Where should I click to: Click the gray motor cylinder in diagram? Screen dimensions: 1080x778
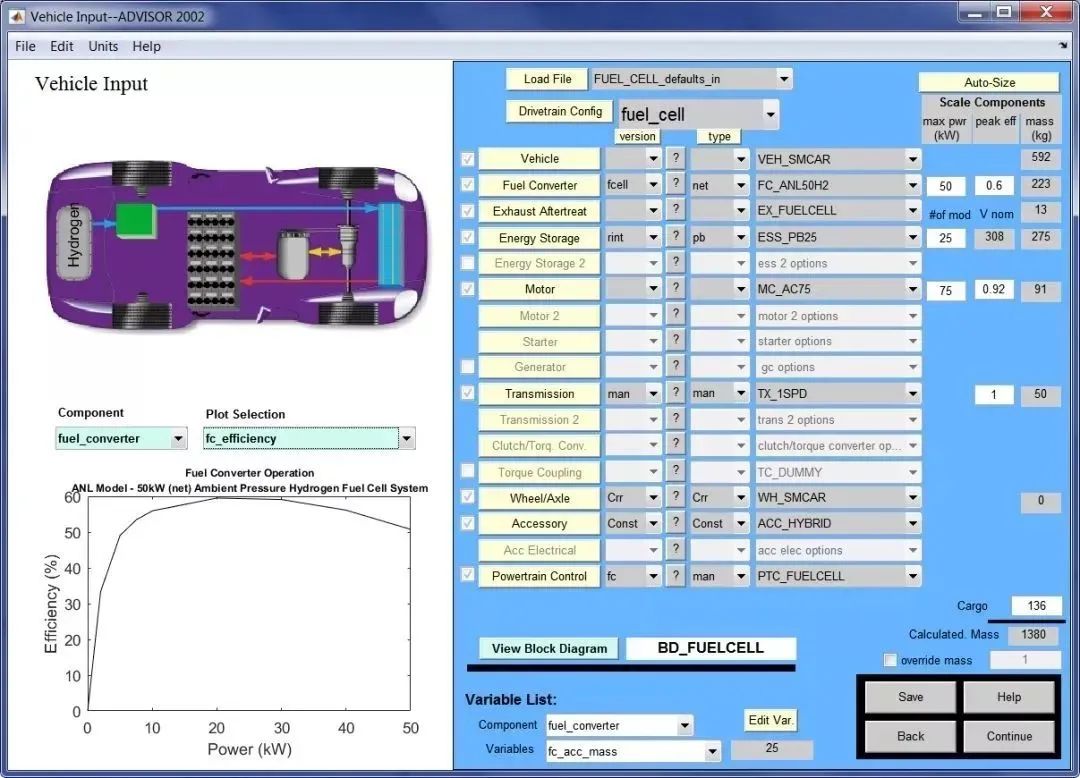pos(294,254)
